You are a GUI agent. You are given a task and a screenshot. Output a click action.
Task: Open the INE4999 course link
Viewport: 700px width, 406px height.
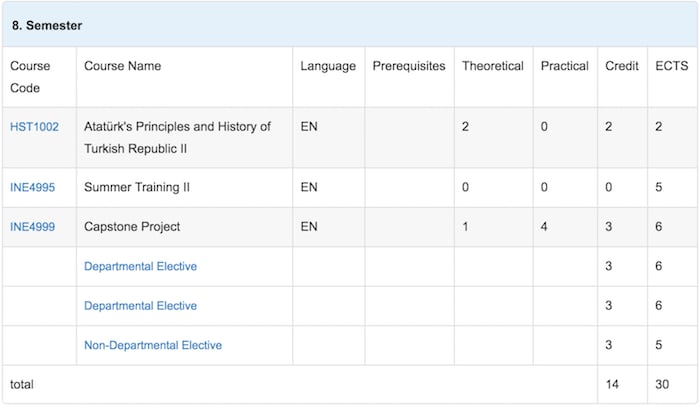(x=33, y=226)
